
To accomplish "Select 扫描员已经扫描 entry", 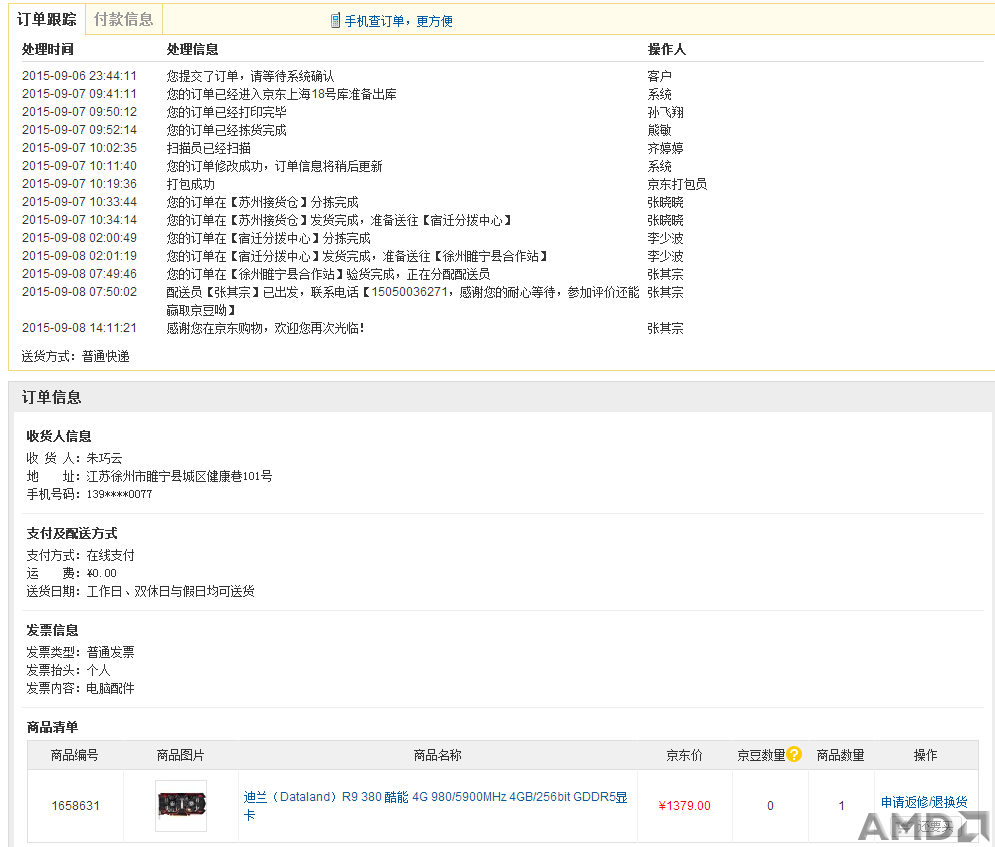I will tap(208, 148).
